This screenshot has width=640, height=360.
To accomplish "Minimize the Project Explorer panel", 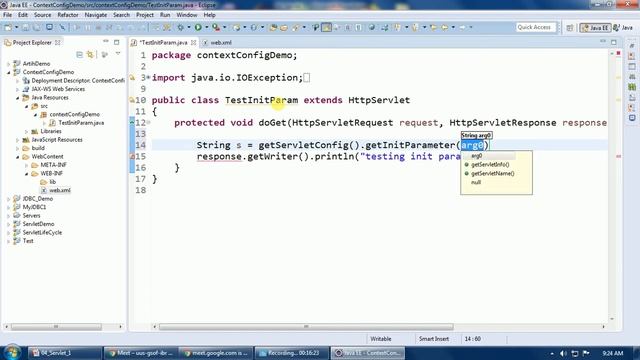I will click(x=106, y=42).
